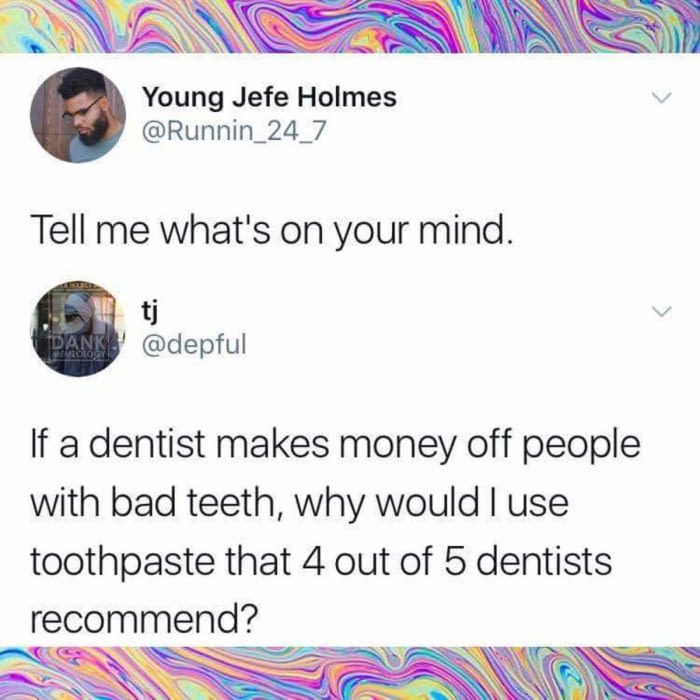Screen dimensions: 700x700
Task: Click the word "mind." in the first tweet
Action: [x=465, y=231]
